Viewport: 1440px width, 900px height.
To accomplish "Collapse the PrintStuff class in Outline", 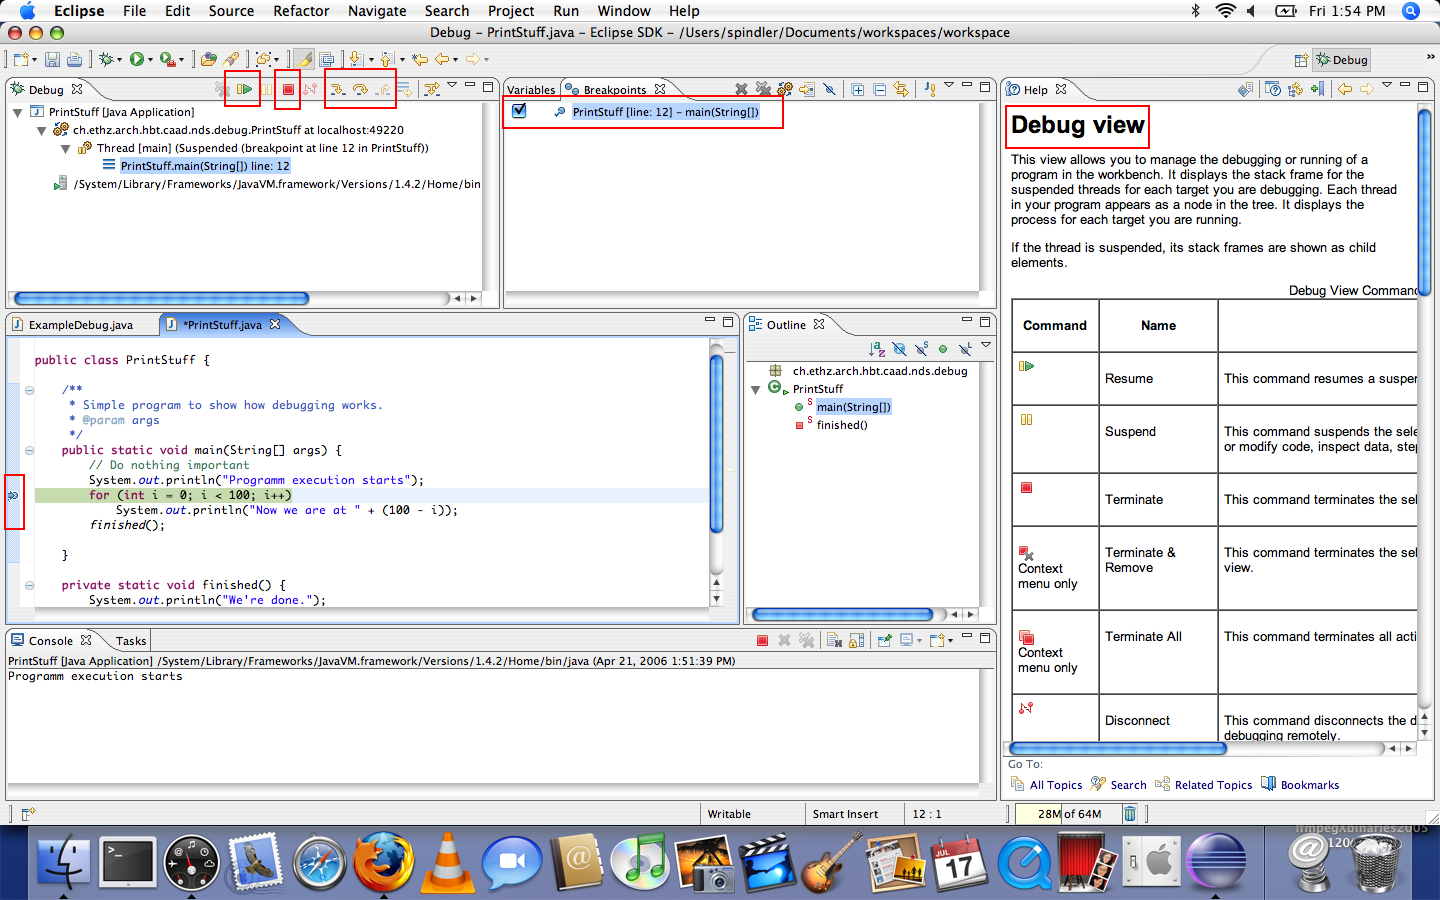I will point(756,389).
